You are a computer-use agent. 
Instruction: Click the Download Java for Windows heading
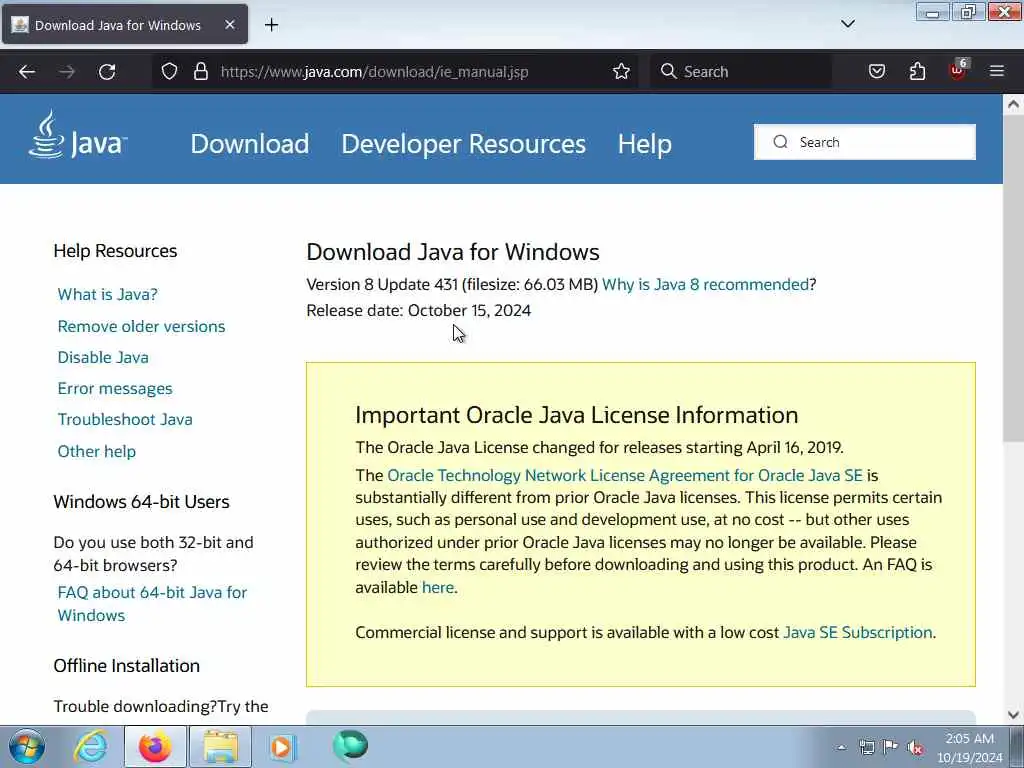coord(453,252)
